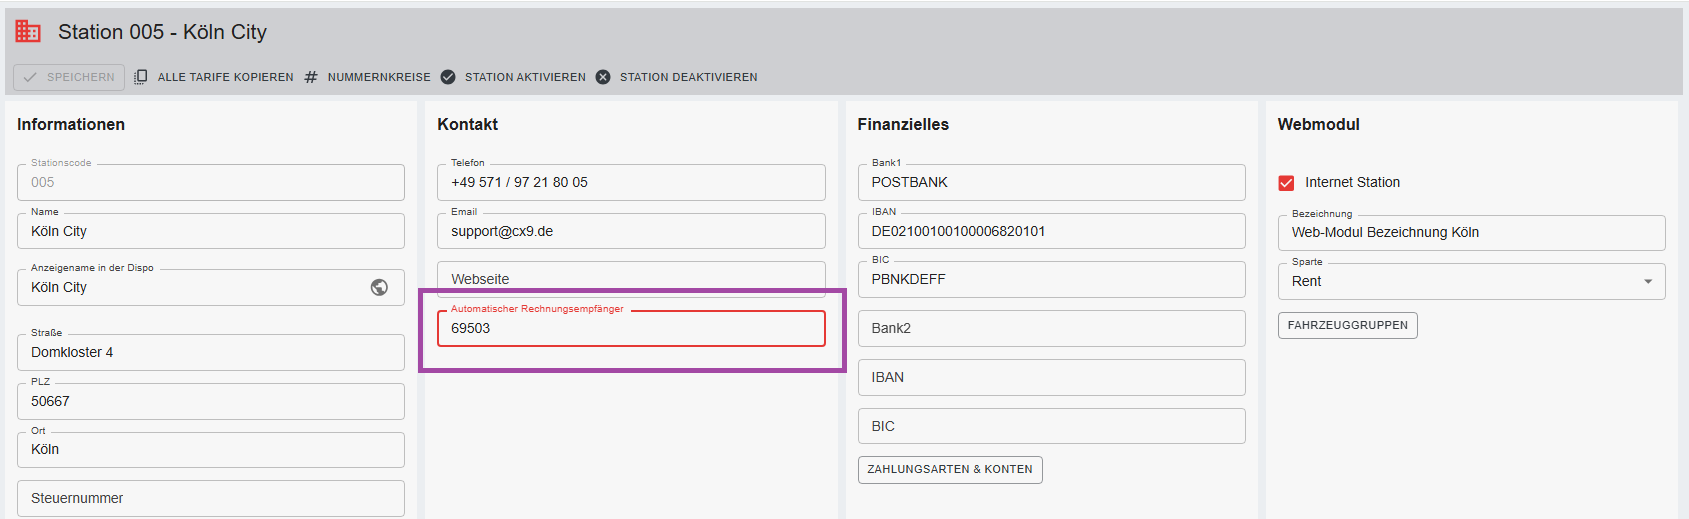Focus the Steuernummer field
Viewport: 1689px width, 519px height.
[x=210, y=498]
